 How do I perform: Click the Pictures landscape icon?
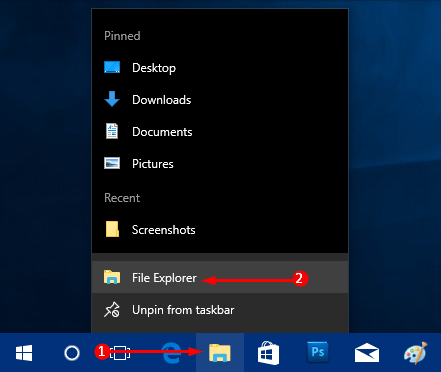(x=112, y=163)
